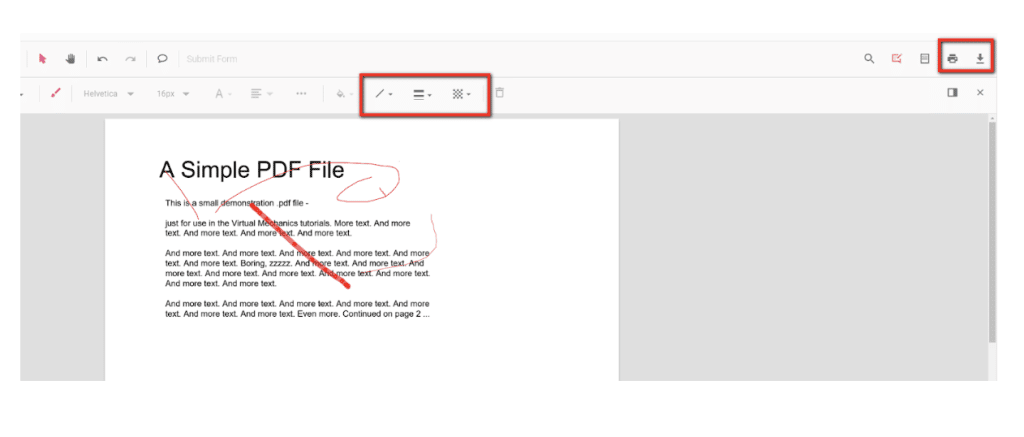Screen dimensions: 1024x437
Task: Undo the last annotation change
Action: (x=103, y=59)
